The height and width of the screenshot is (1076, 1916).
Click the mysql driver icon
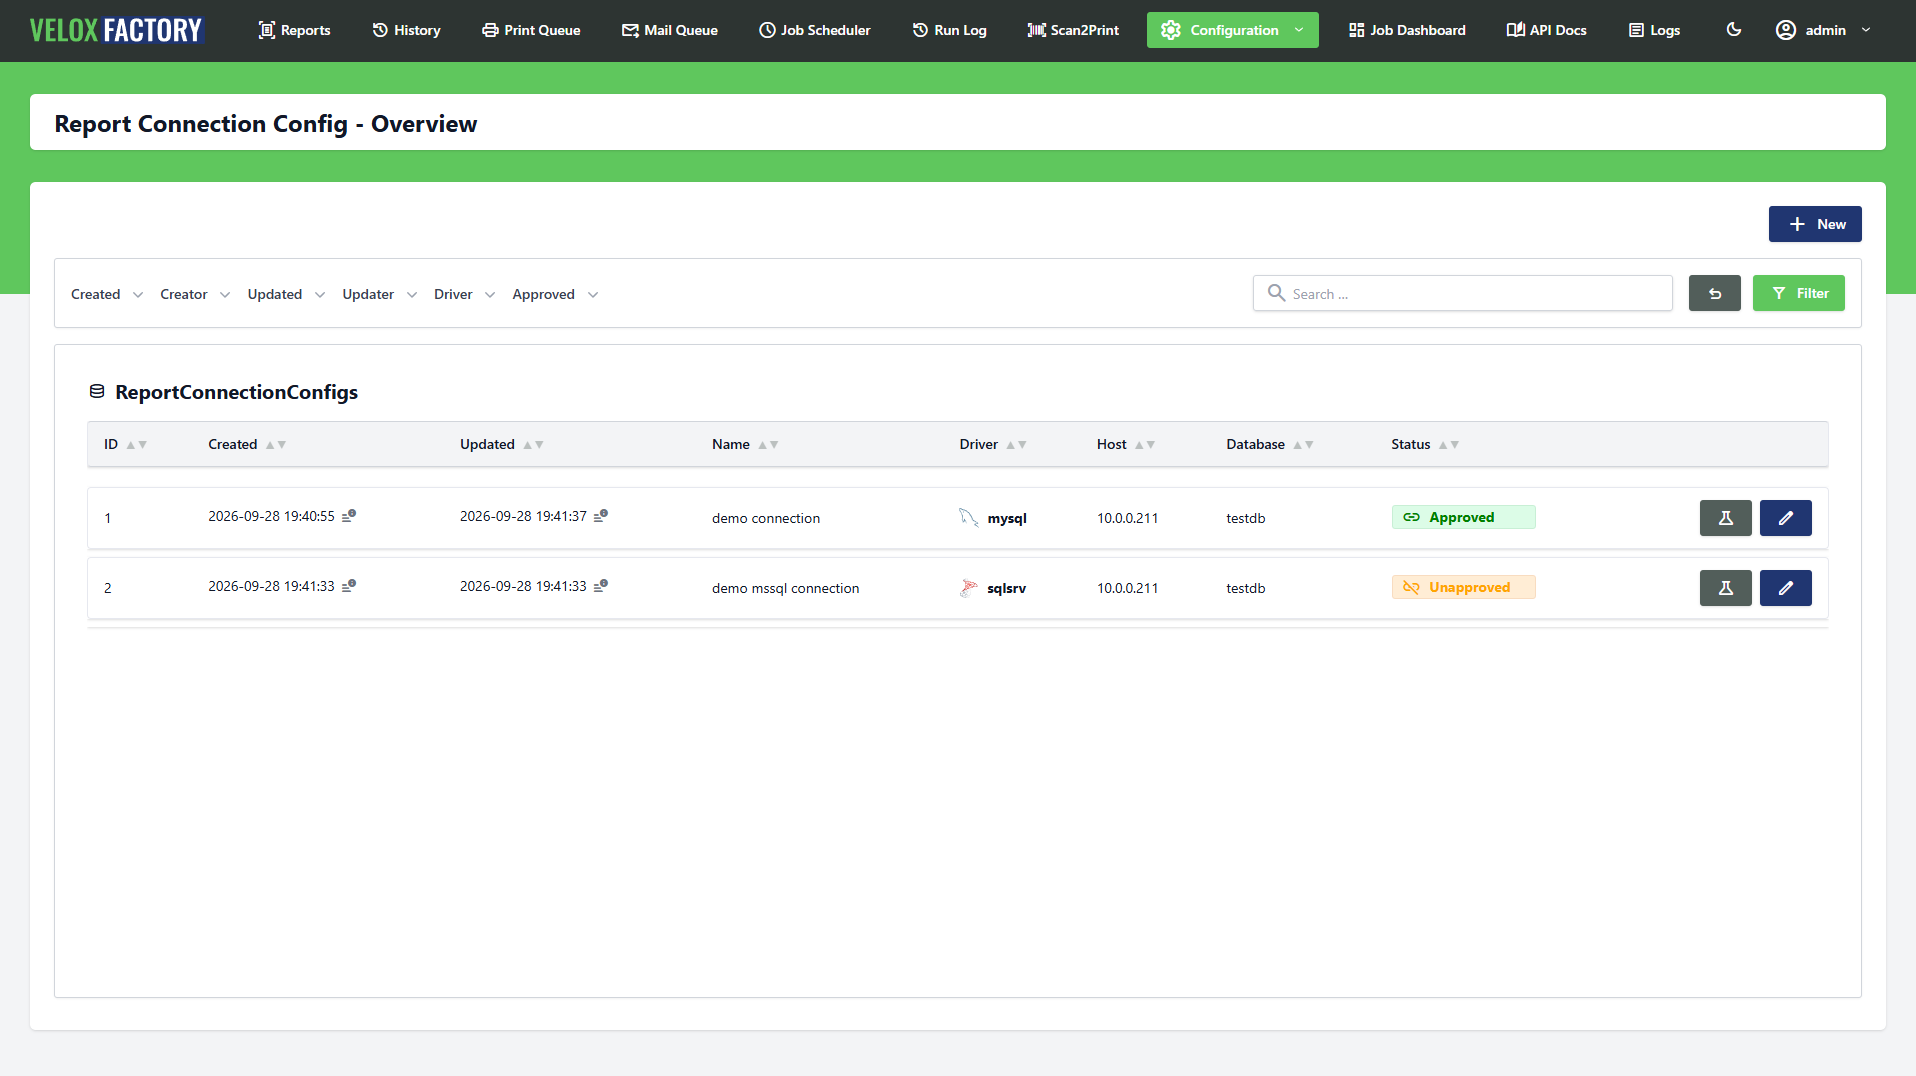pos(968,517)
